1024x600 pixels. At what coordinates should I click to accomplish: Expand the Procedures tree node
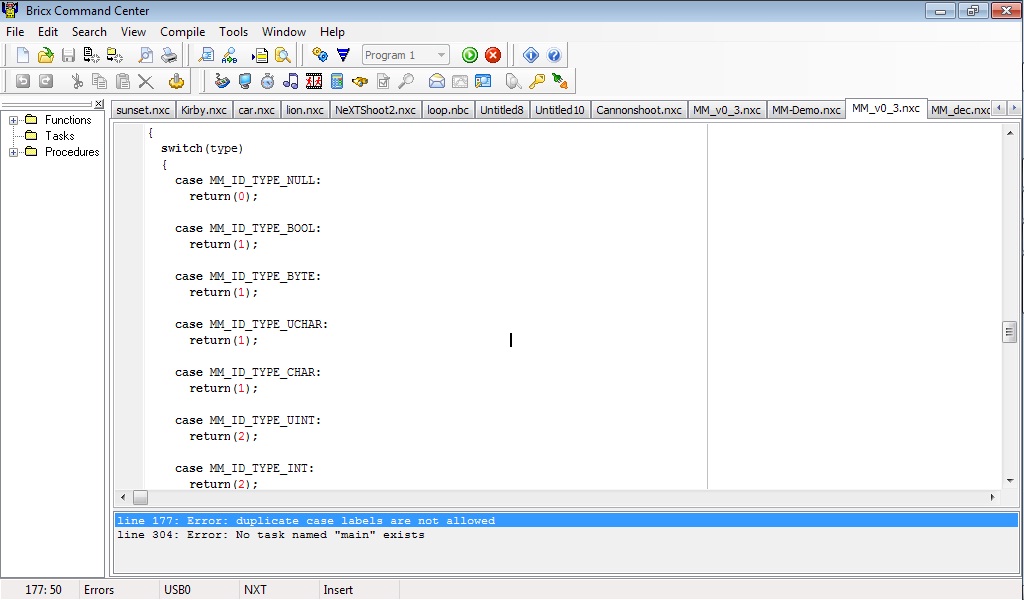(x=14, y=152)
